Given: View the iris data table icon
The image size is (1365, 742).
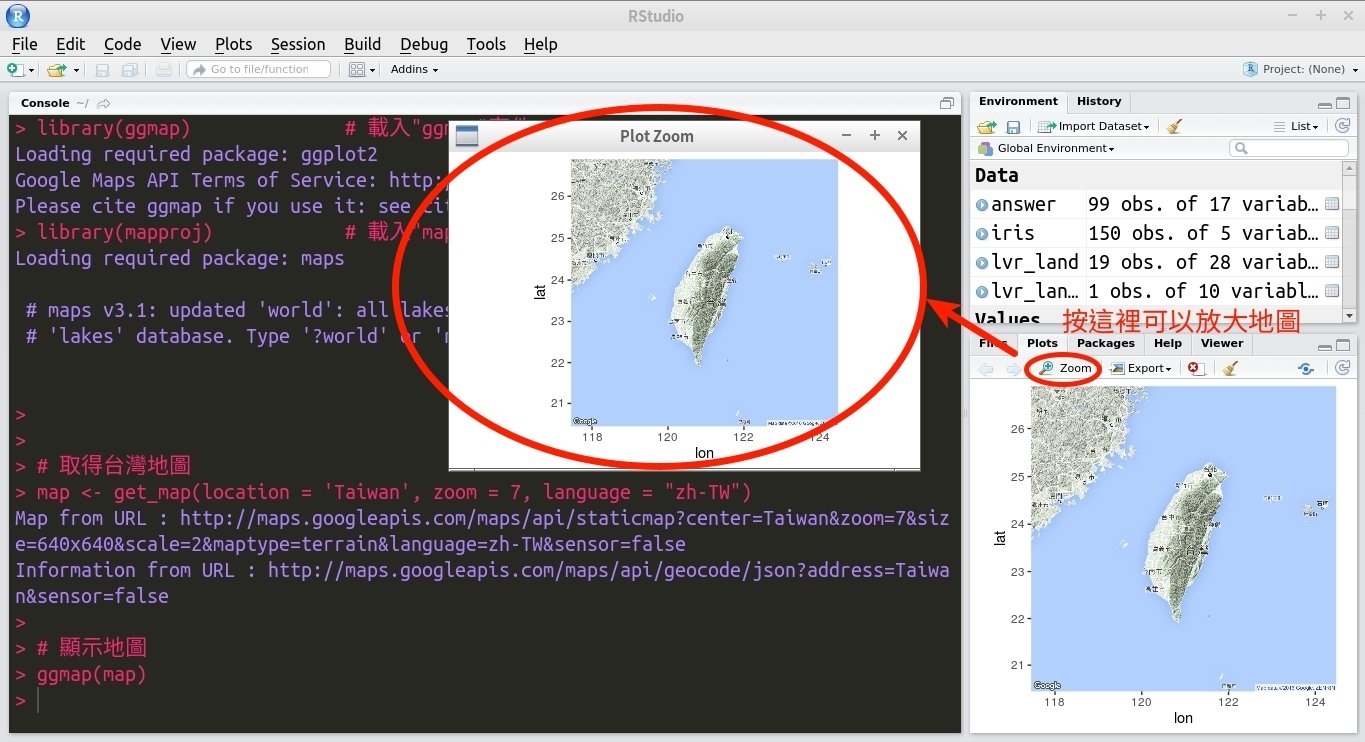Looking at the screenshot, I should coord(1332,233).
